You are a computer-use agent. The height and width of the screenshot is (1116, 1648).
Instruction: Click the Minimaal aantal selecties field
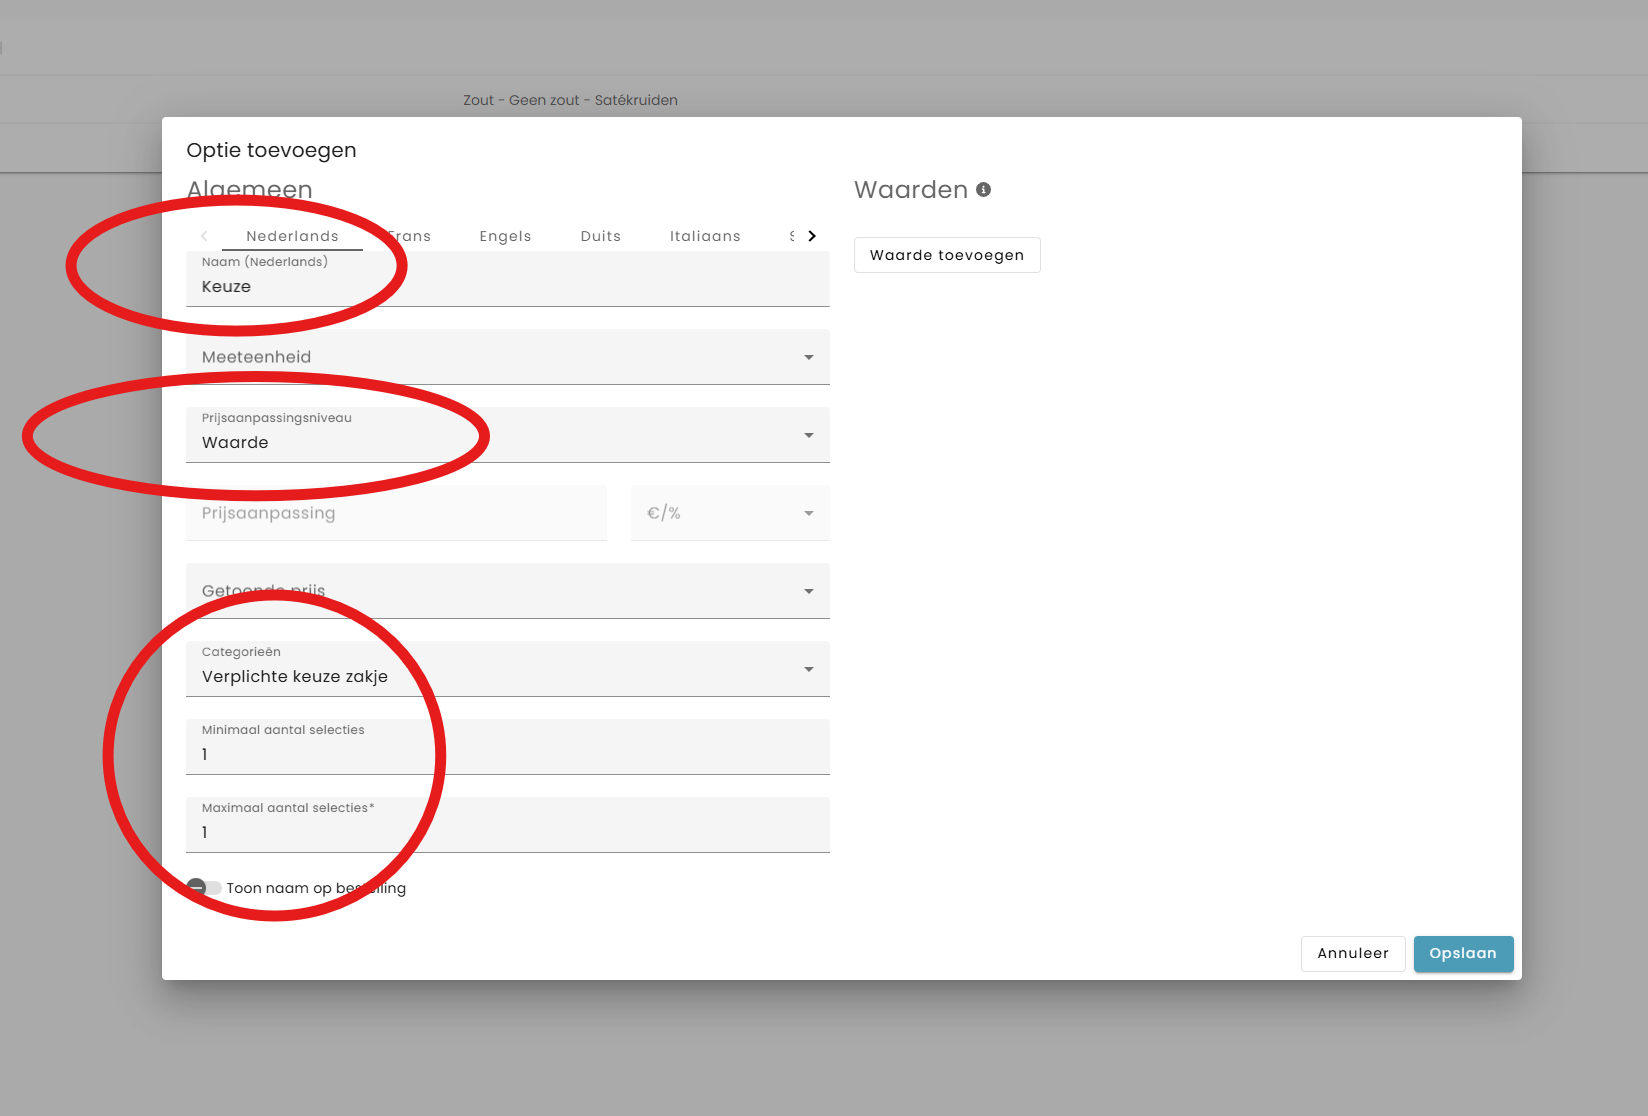click(x=507, y=754)
